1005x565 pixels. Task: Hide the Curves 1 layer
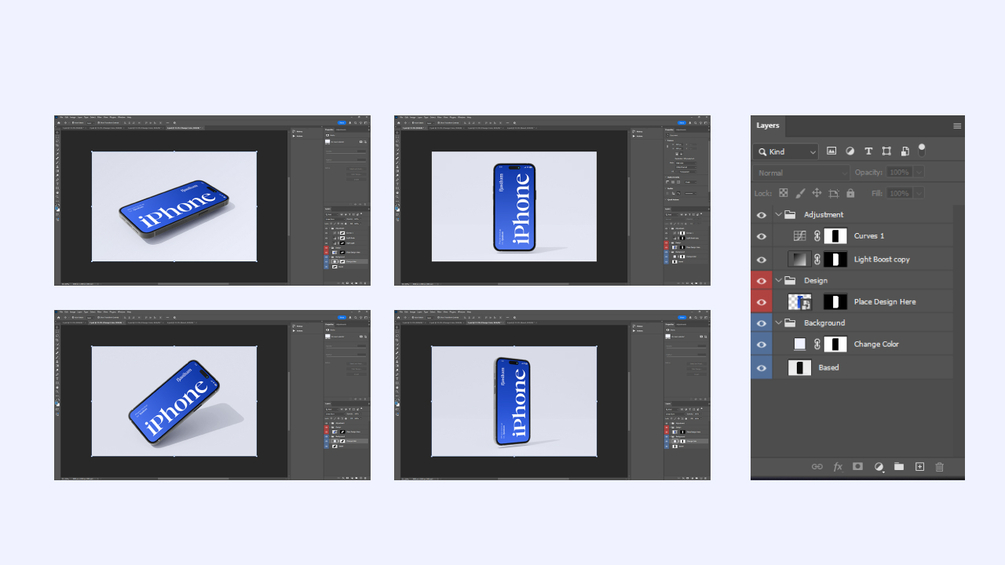pyautogui.click(x=761, y=236)
